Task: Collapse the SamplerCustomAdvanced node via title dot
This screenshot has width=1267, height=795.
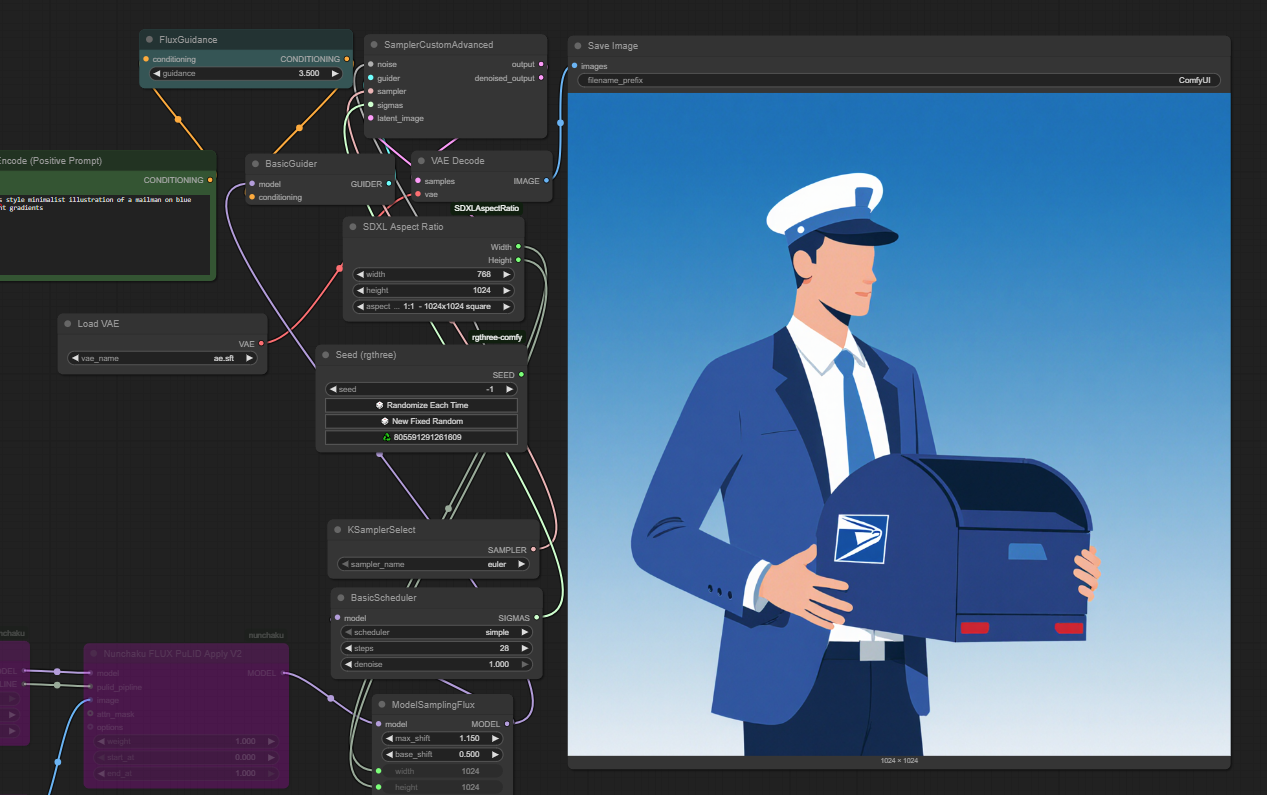Action: point(374,45)
